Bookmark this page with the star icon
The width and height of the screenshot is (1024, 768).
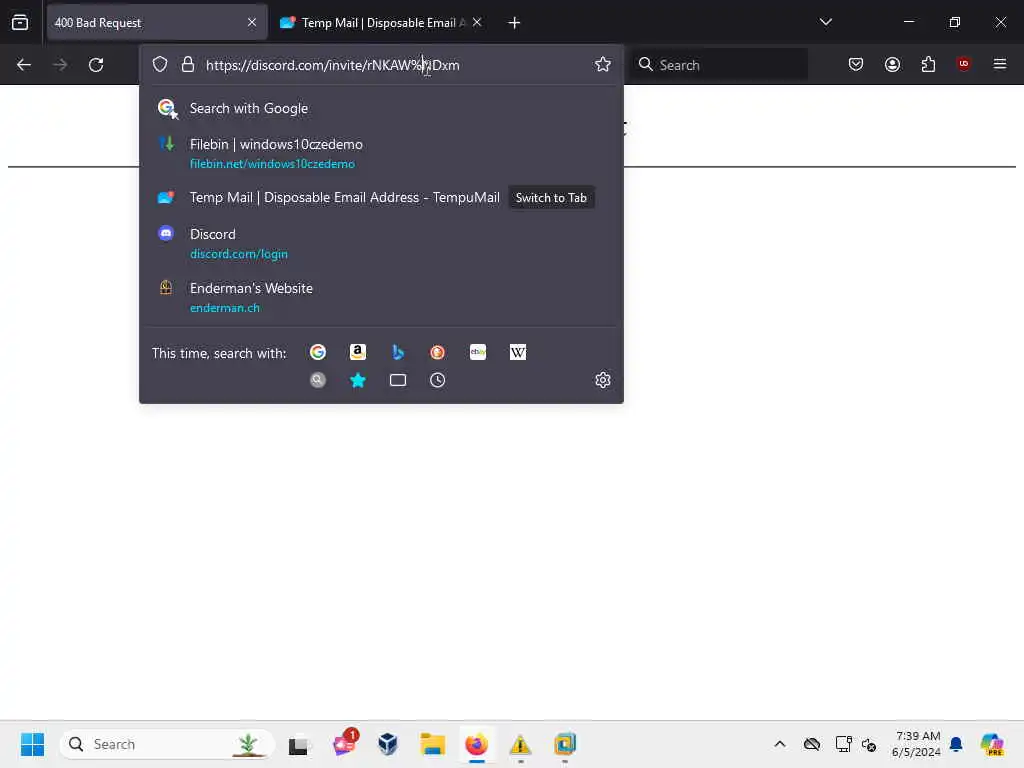[x=602, y=64]
